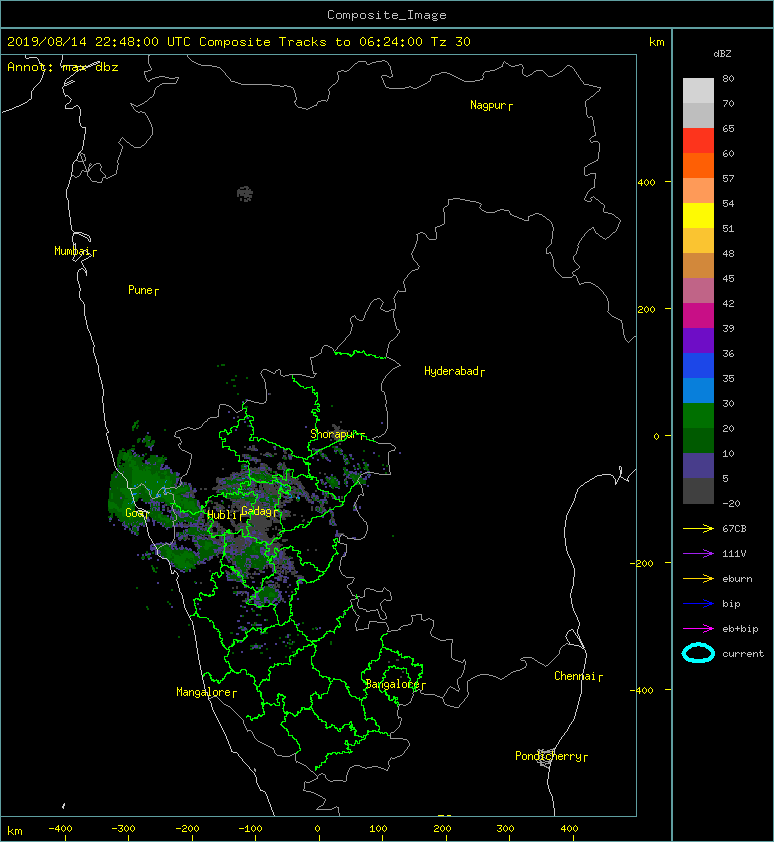The image size is (774, 842).
Task: Click the yellow 67CB track arrow
Action: pyautogui.click(x=698, y=529)
